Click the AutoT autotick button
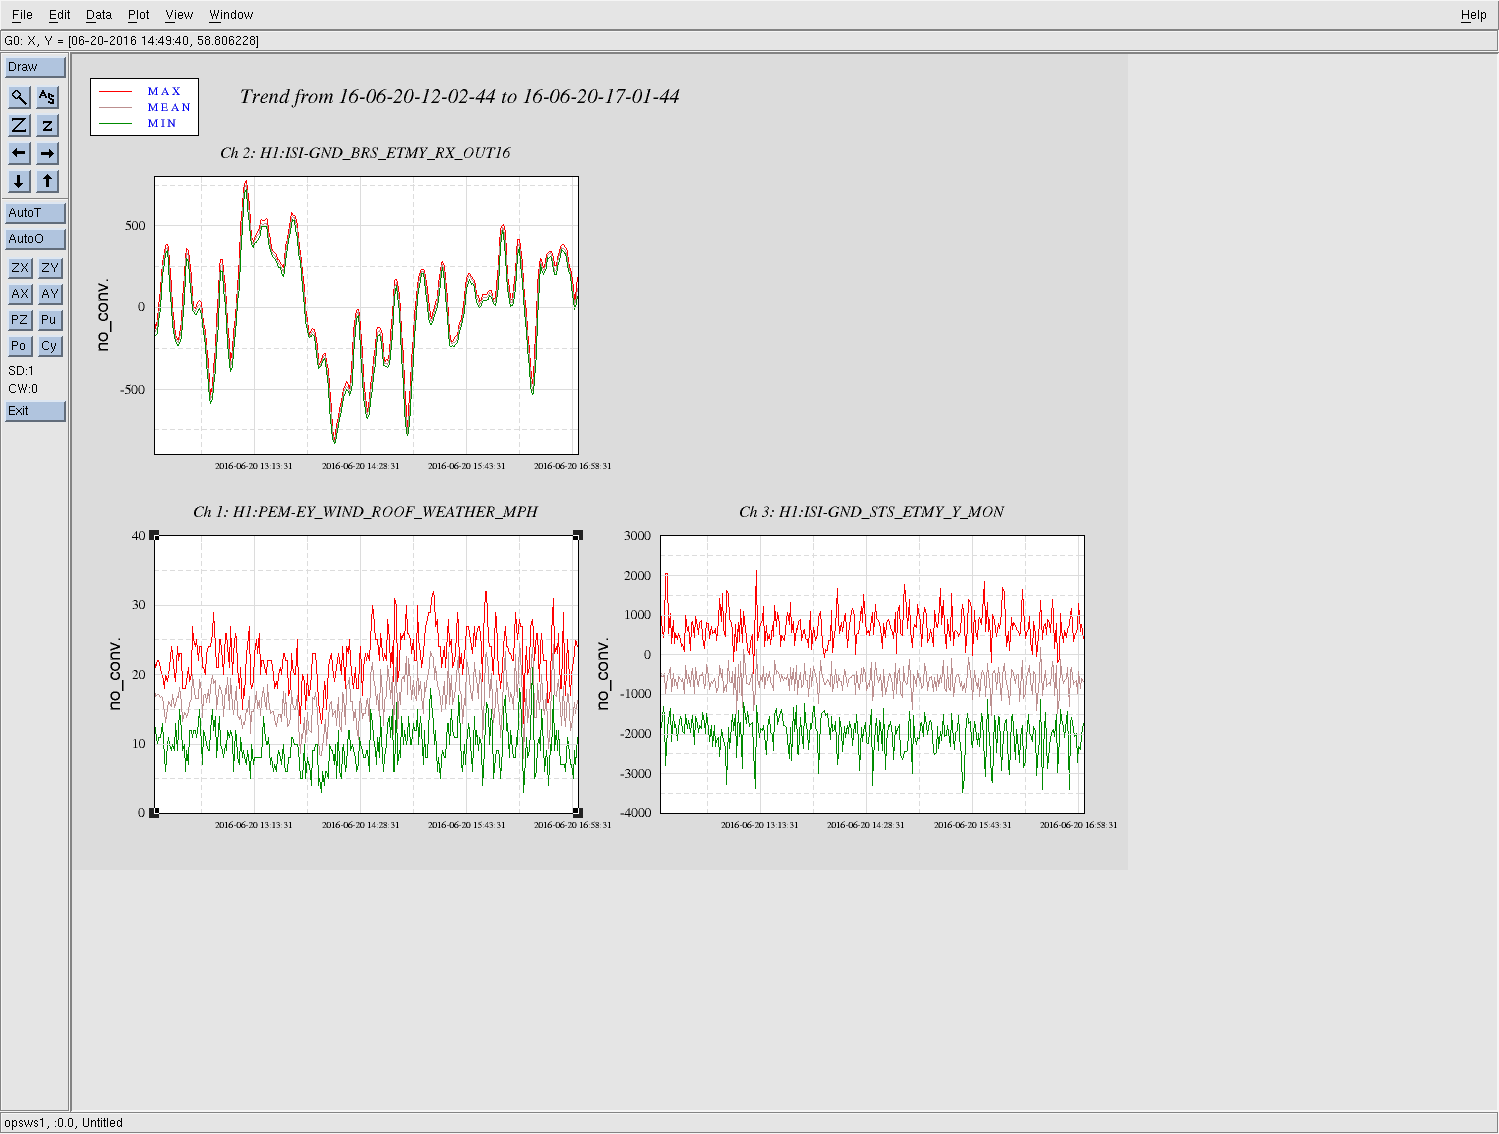This screenshot has width=1499, height=1134. [35, 213]
